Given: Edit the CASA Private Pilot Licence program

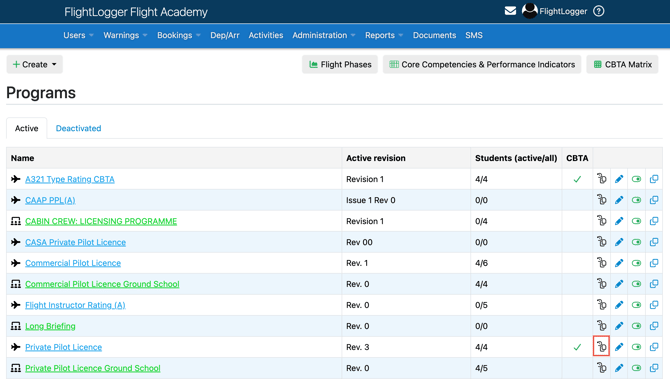Looking at the screenshot, I should [x=619, y=242].
